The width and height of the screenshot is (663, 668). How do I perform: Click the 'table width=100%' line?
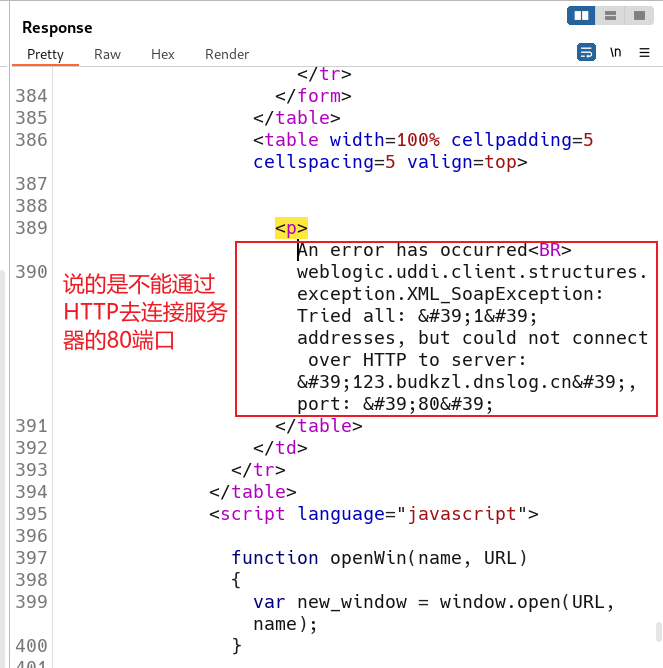click(423, 140)
